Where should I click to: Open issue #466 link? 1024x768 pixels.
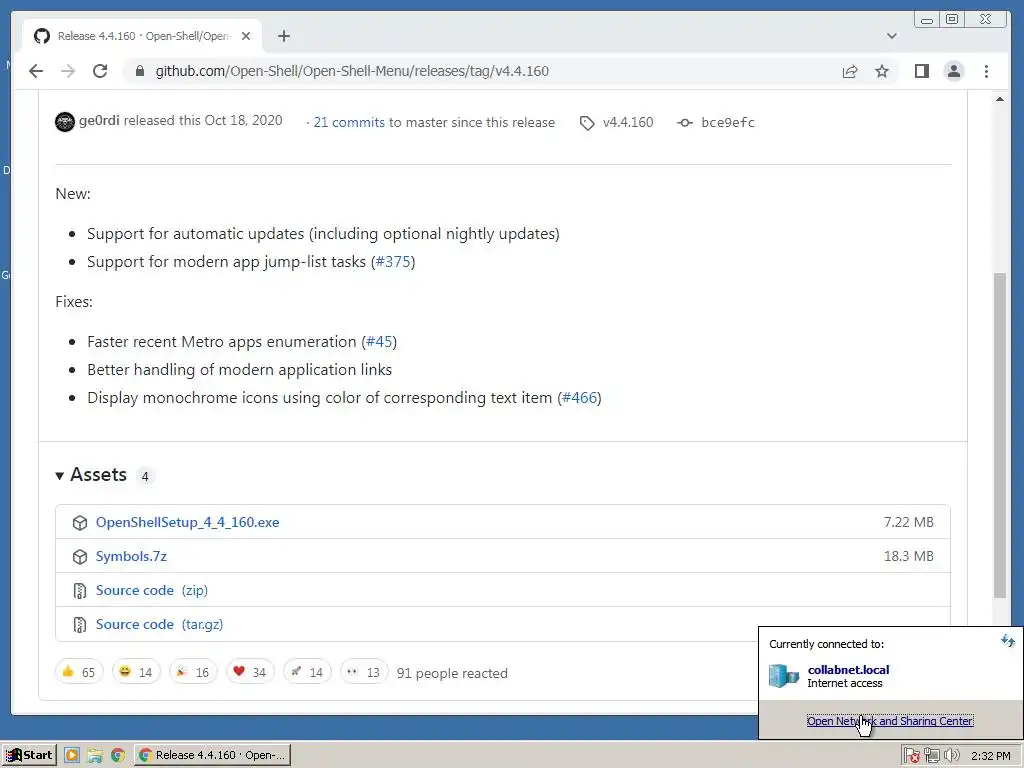point(579,398)
